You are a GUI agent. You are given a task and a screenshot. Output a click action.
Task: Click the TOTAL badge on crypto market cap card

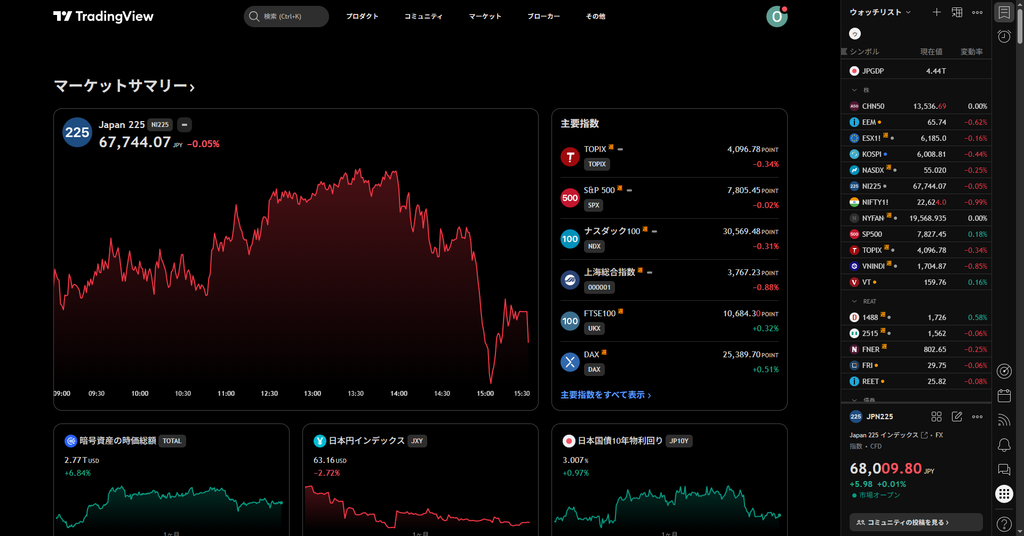172,441
